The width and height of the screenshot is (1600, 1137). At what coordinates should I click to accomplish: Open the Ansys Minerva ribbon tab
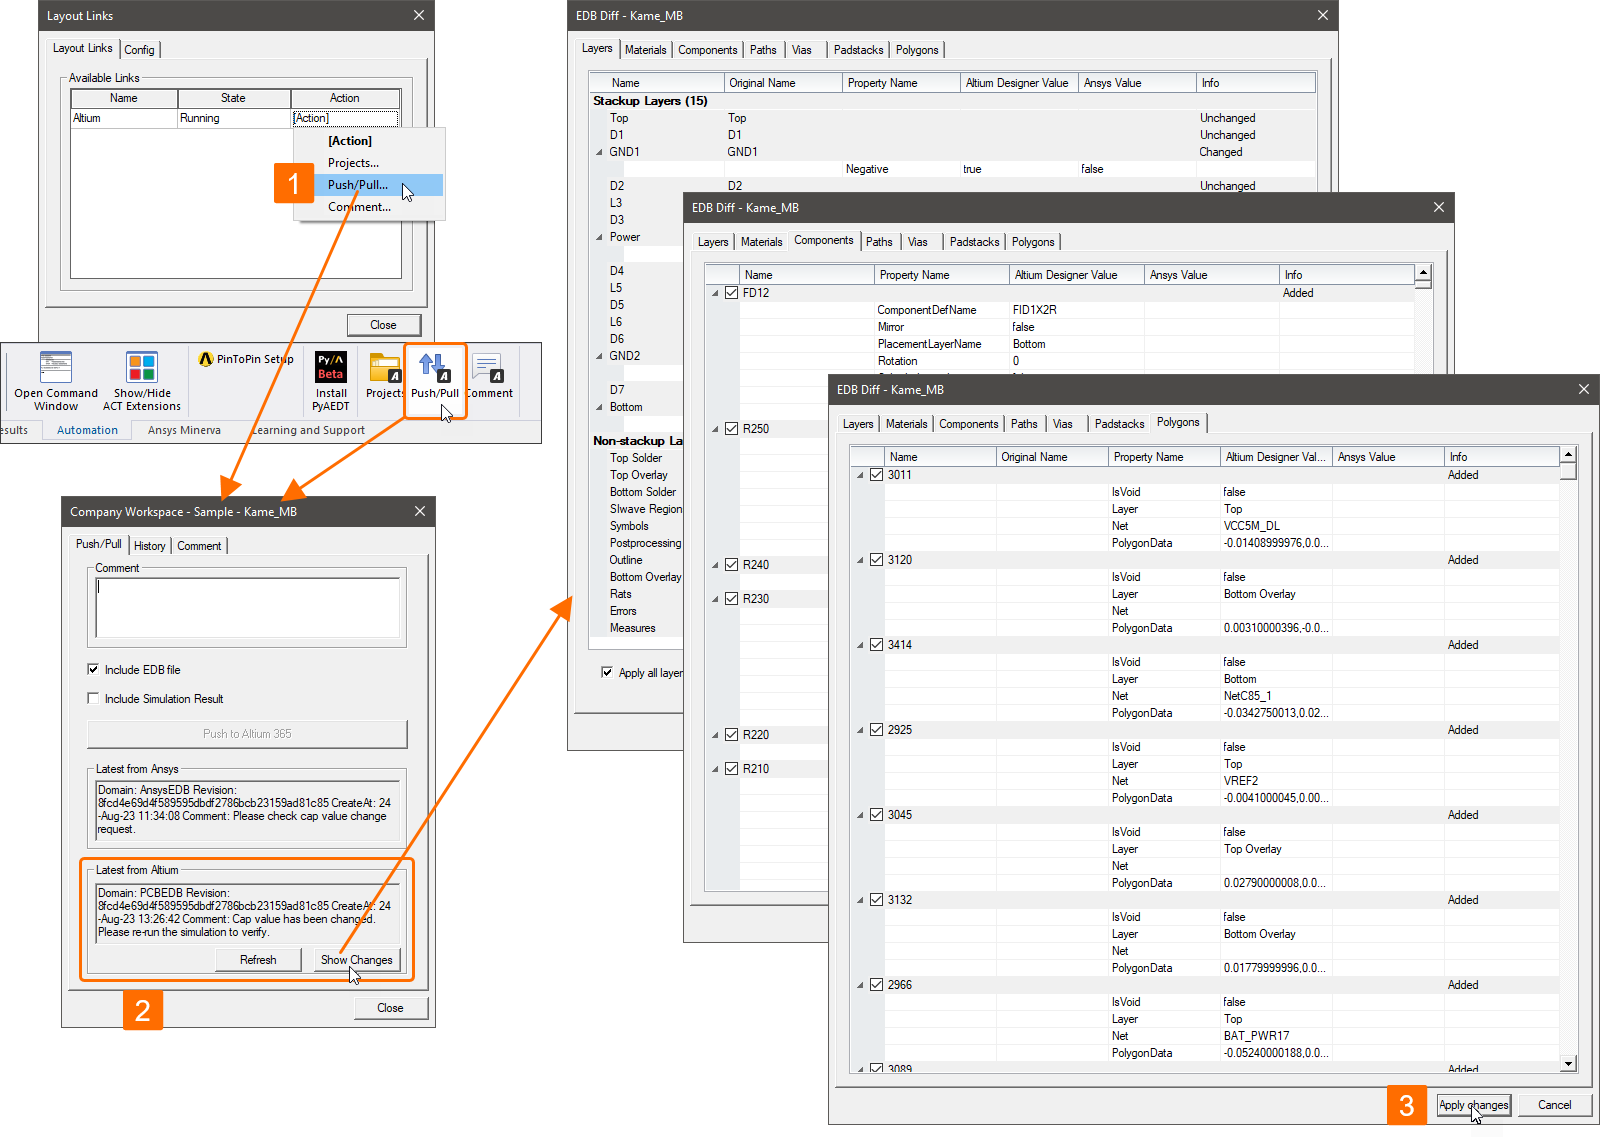184,430
